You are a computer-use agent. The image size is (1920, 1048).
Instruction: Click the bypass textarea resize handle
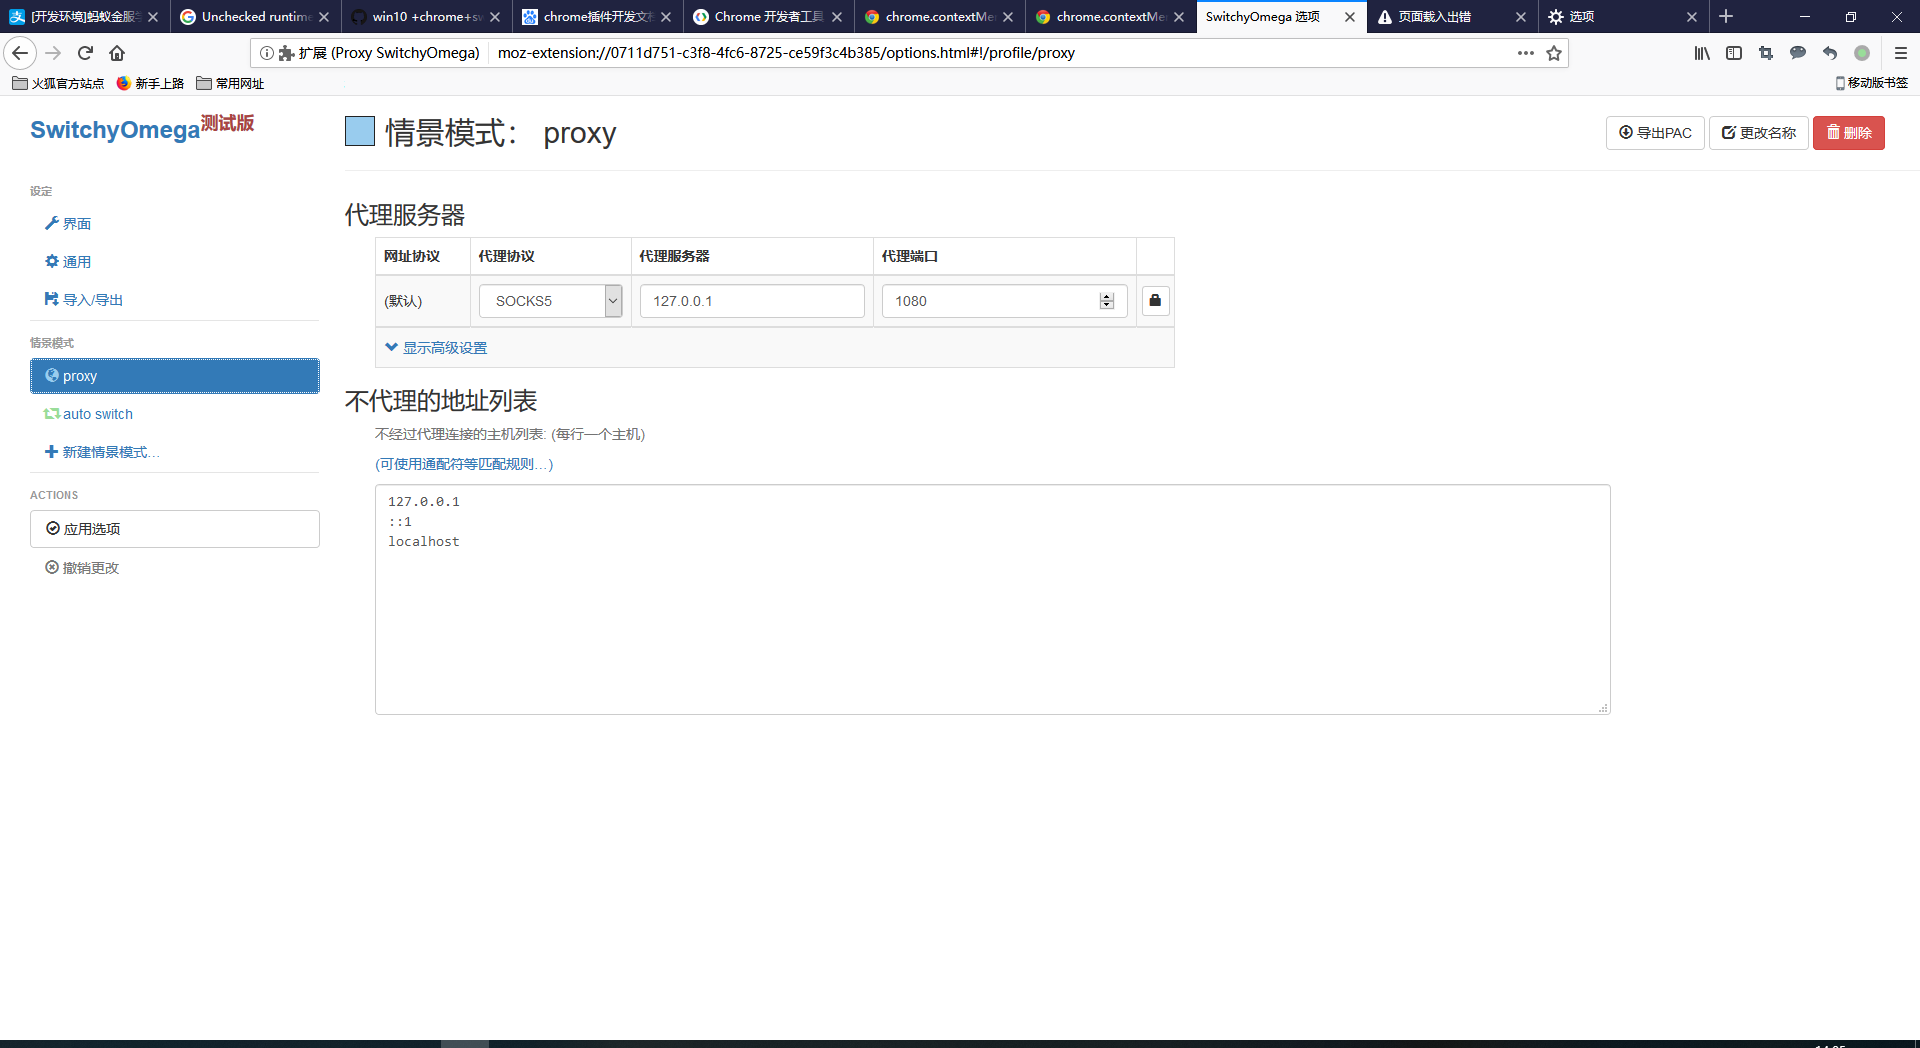[x=1603, y=708]
